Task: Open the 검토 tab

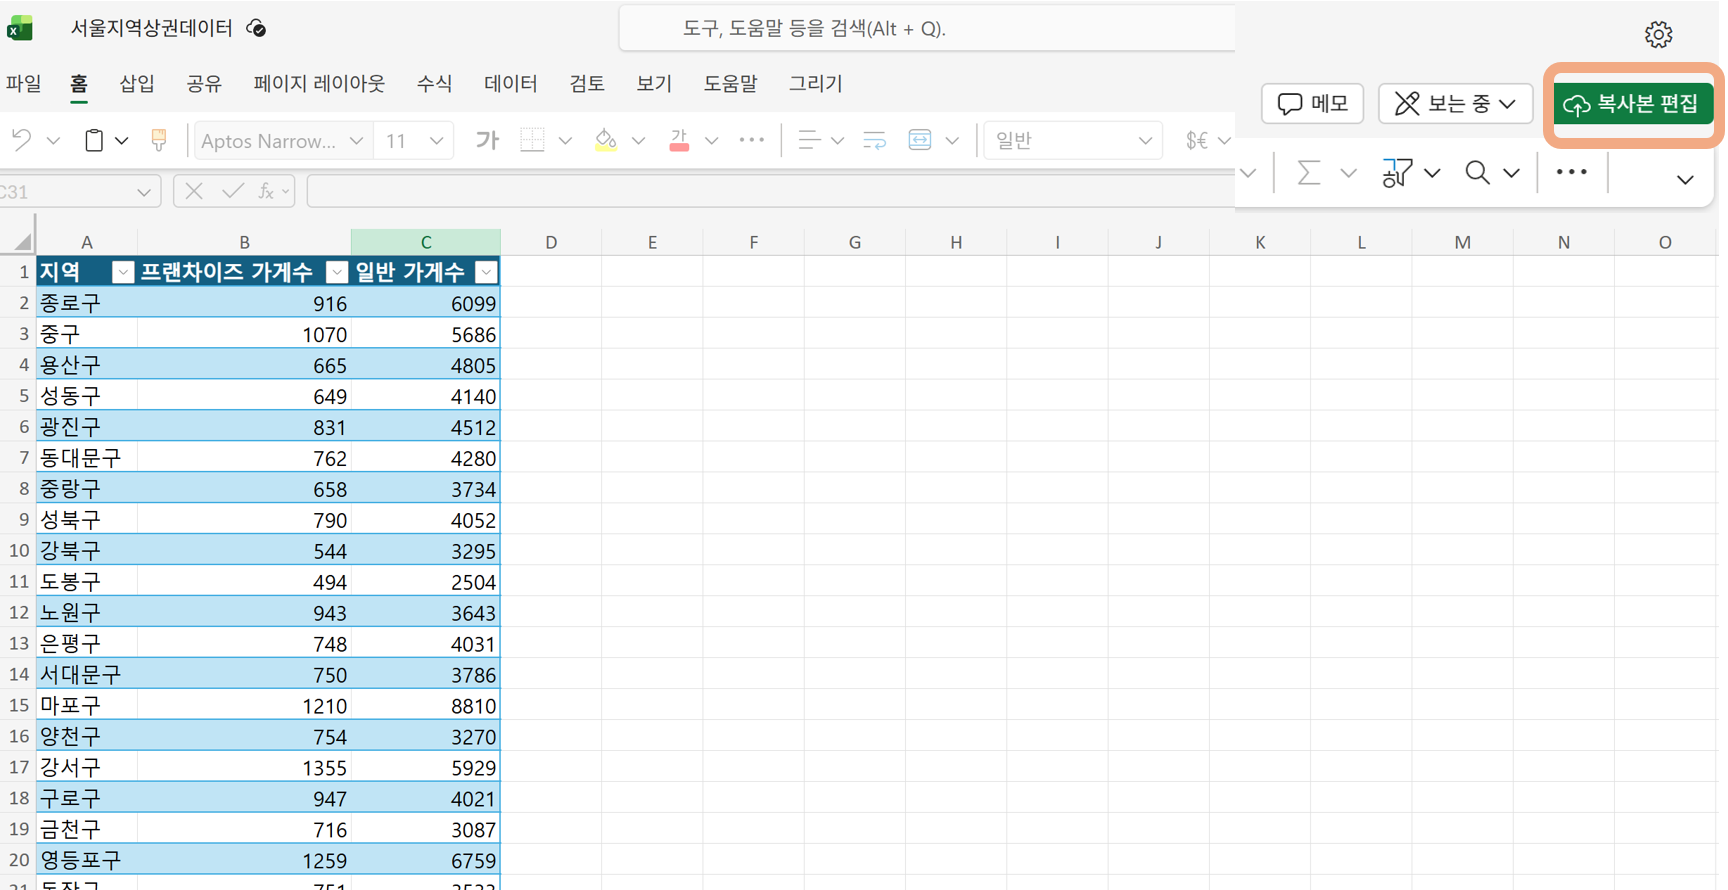Action: pos(587,84)
